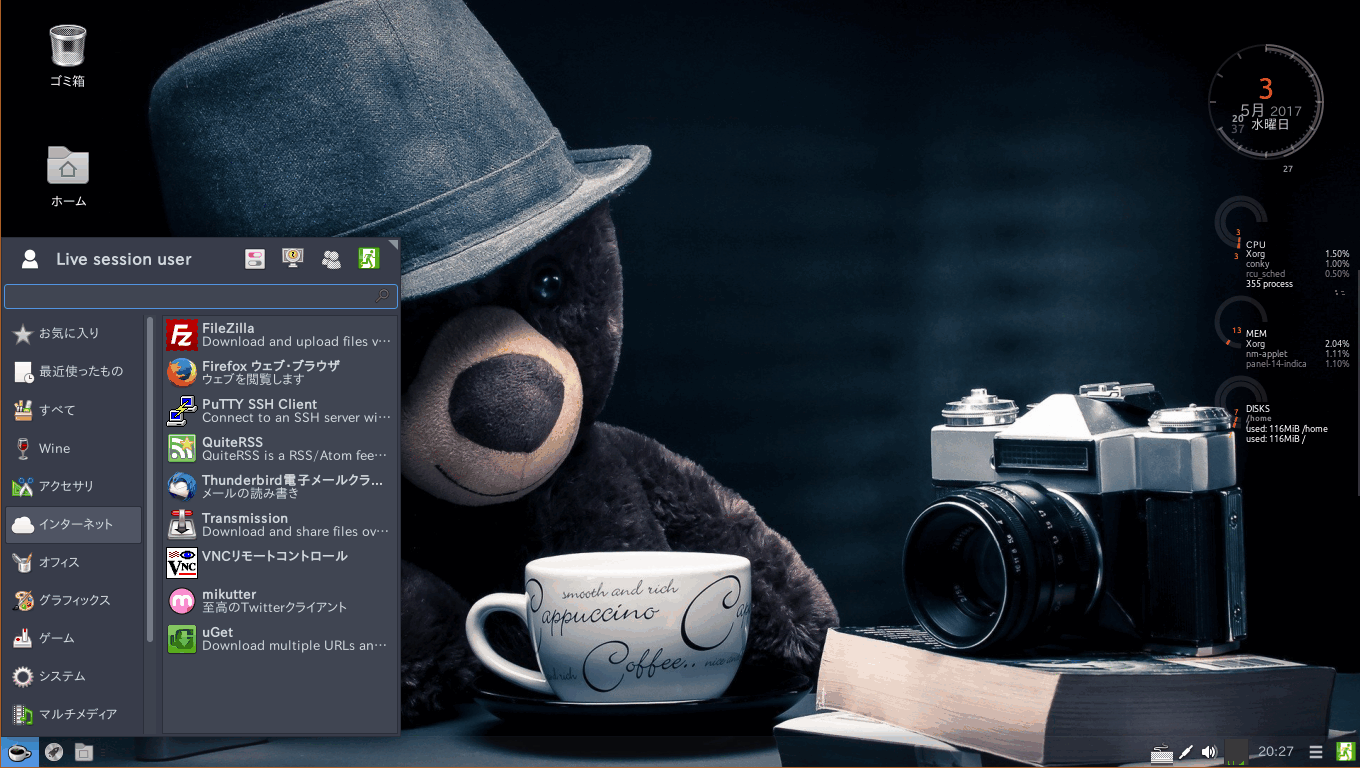Viewport: 1360px width, 768px height.
Task: Select the ゲーム (Games) category
Action: click(74, 638)
